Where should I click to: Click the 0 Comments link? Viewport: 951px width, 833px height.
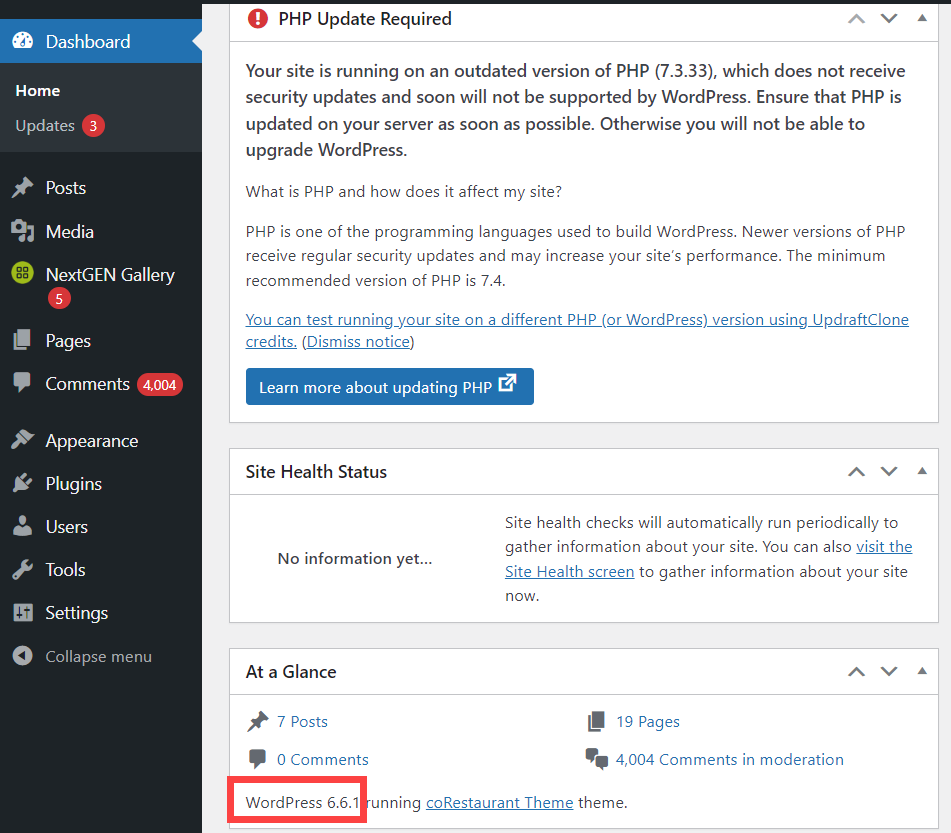click(323, 760)
